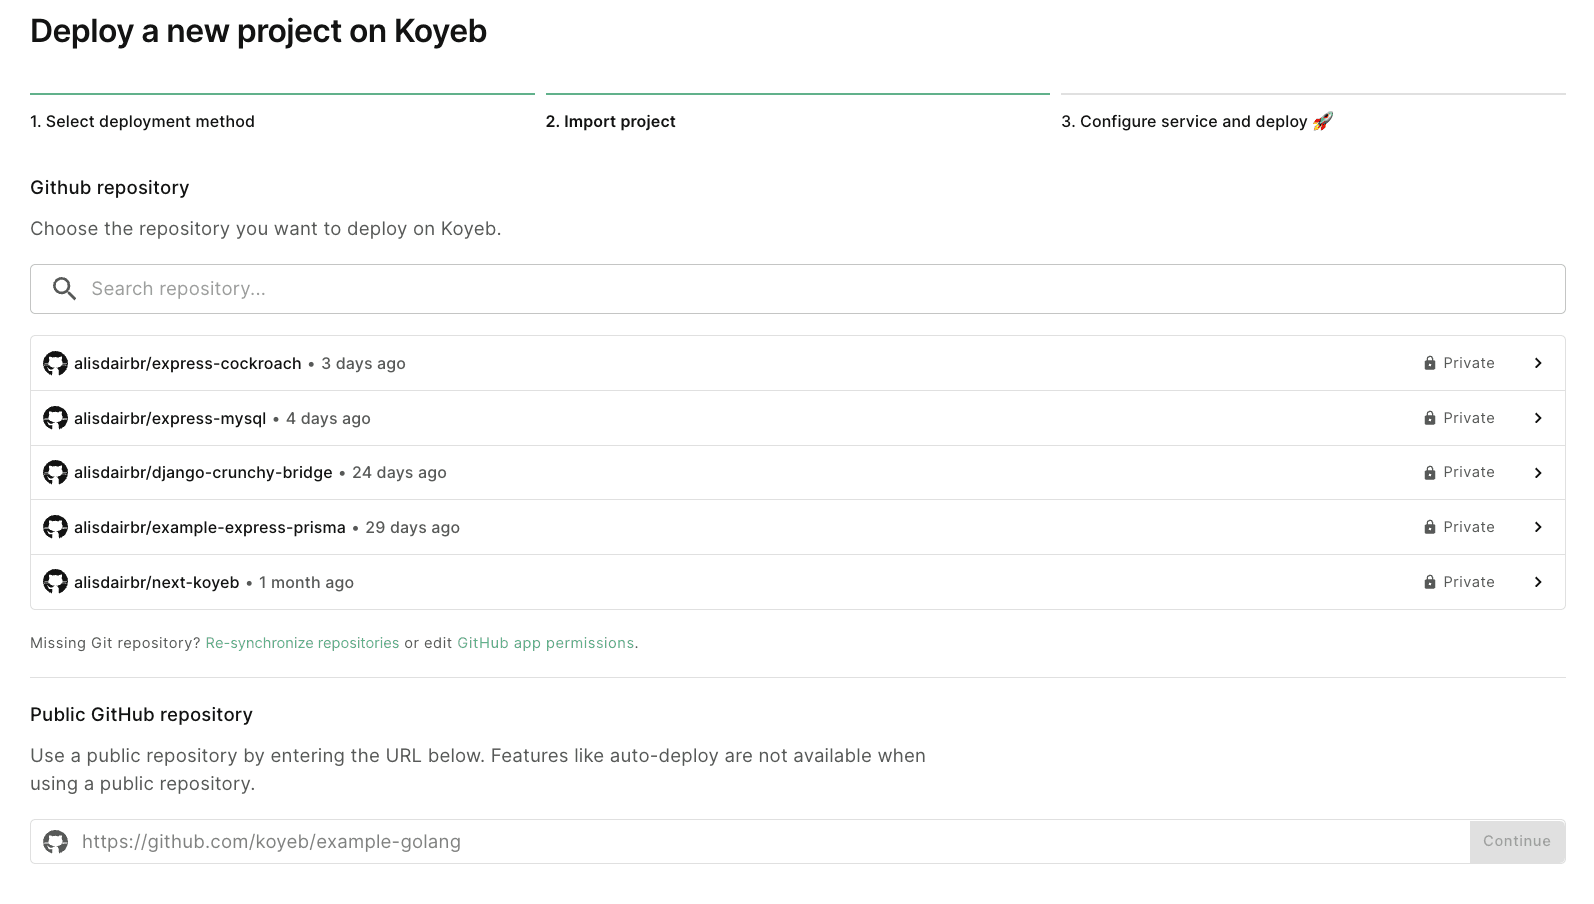Click Re-synchronize repositories link
The image size is (1594, 904).
(302, 643)
